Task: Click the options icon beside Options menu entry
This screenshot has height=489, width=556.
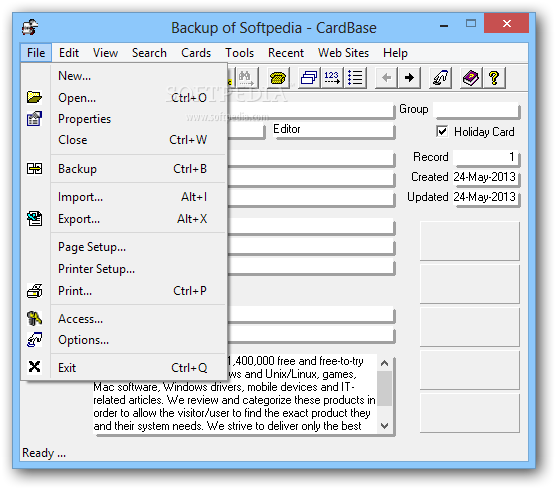Action: 34,340
